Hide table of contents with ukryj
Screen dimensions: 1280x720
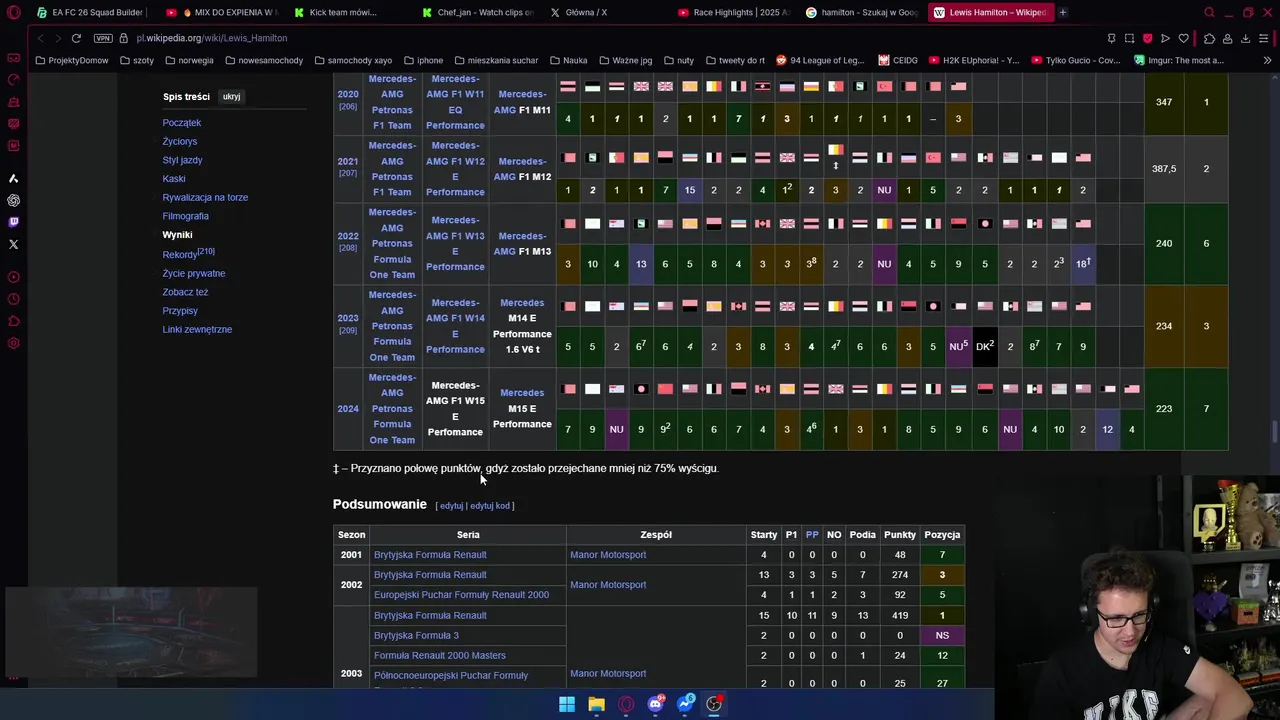click(x=231, y=97)
